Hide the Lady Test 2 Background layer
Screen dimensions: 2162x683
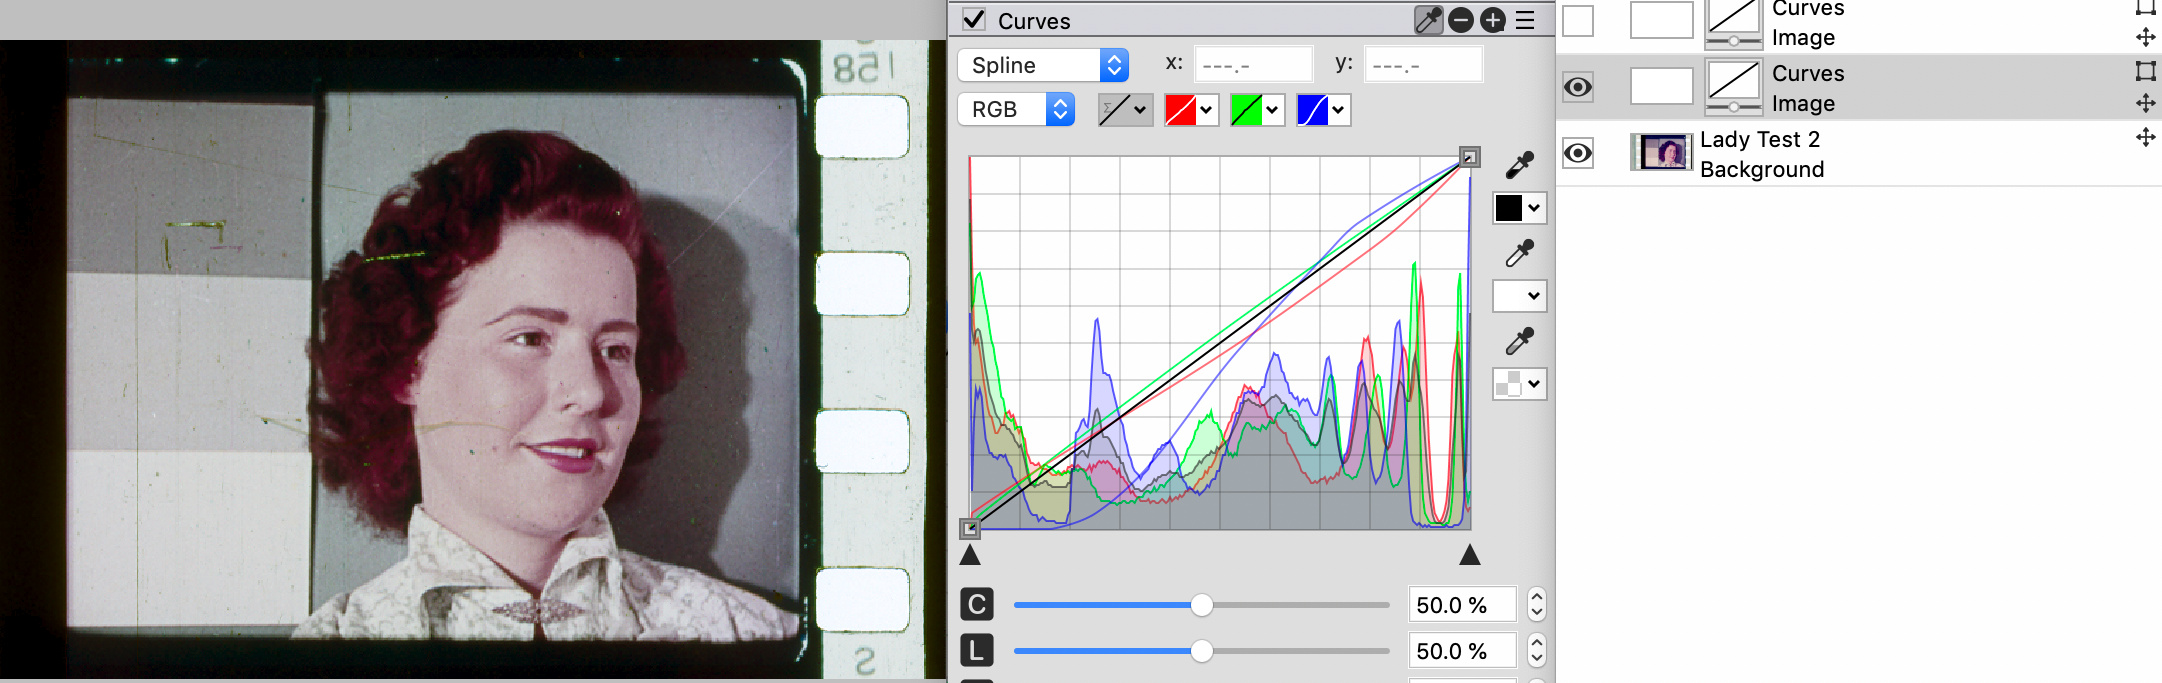tap(1578, 153)
